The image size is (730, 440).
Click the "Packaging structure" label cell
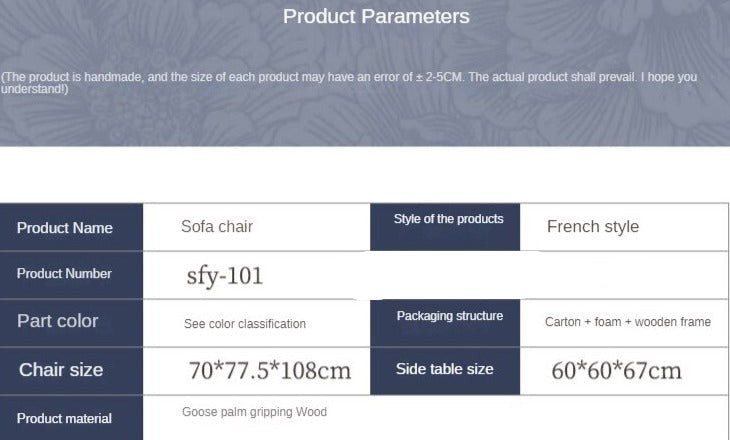[x=449, y=316]
